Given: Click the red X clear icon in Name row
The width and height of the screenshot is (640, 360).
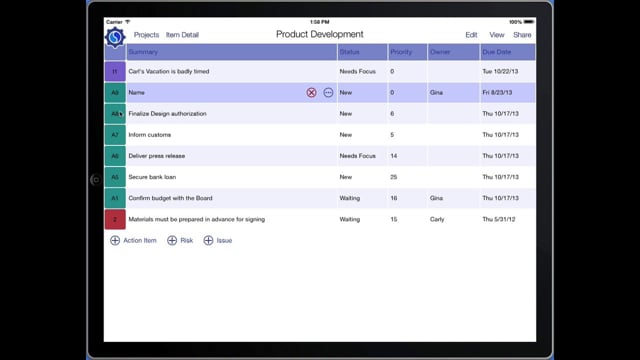Looking at the screenshot, I should tap(311, 93).
